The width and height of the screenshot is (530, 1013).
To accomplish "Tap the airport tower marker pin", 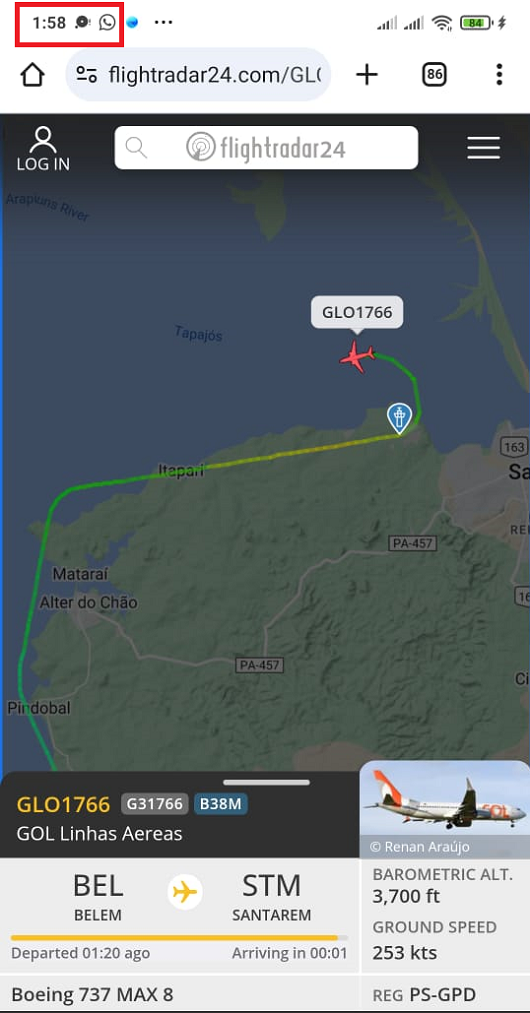I will click(x=399, y=417).
